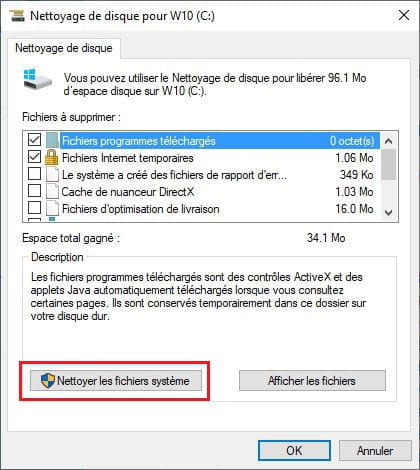Click the file list scroll up arrow
The width and height of the screenshot is (420, 470).
(x=388, y=141)
